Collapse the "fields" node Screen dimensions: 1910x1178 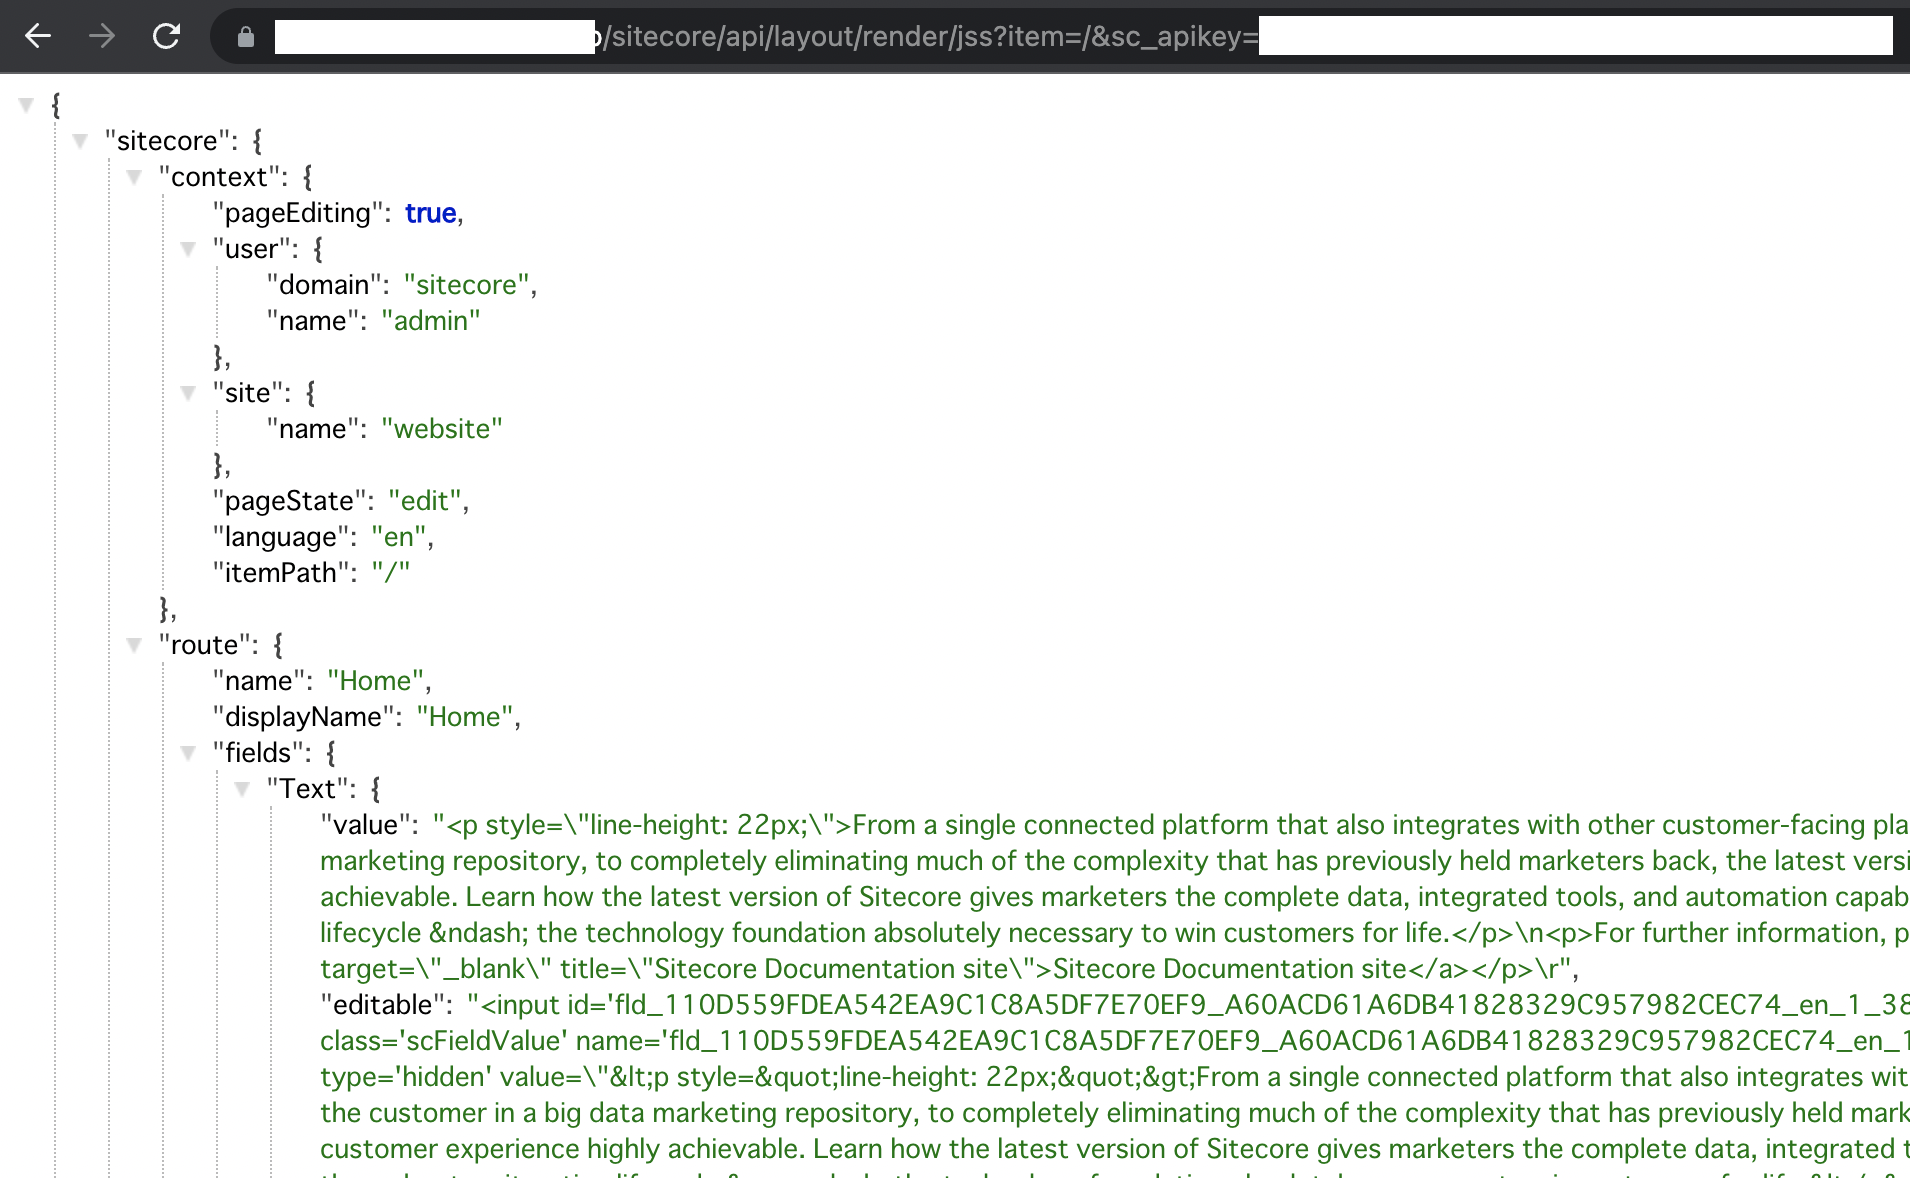point(188,753)
